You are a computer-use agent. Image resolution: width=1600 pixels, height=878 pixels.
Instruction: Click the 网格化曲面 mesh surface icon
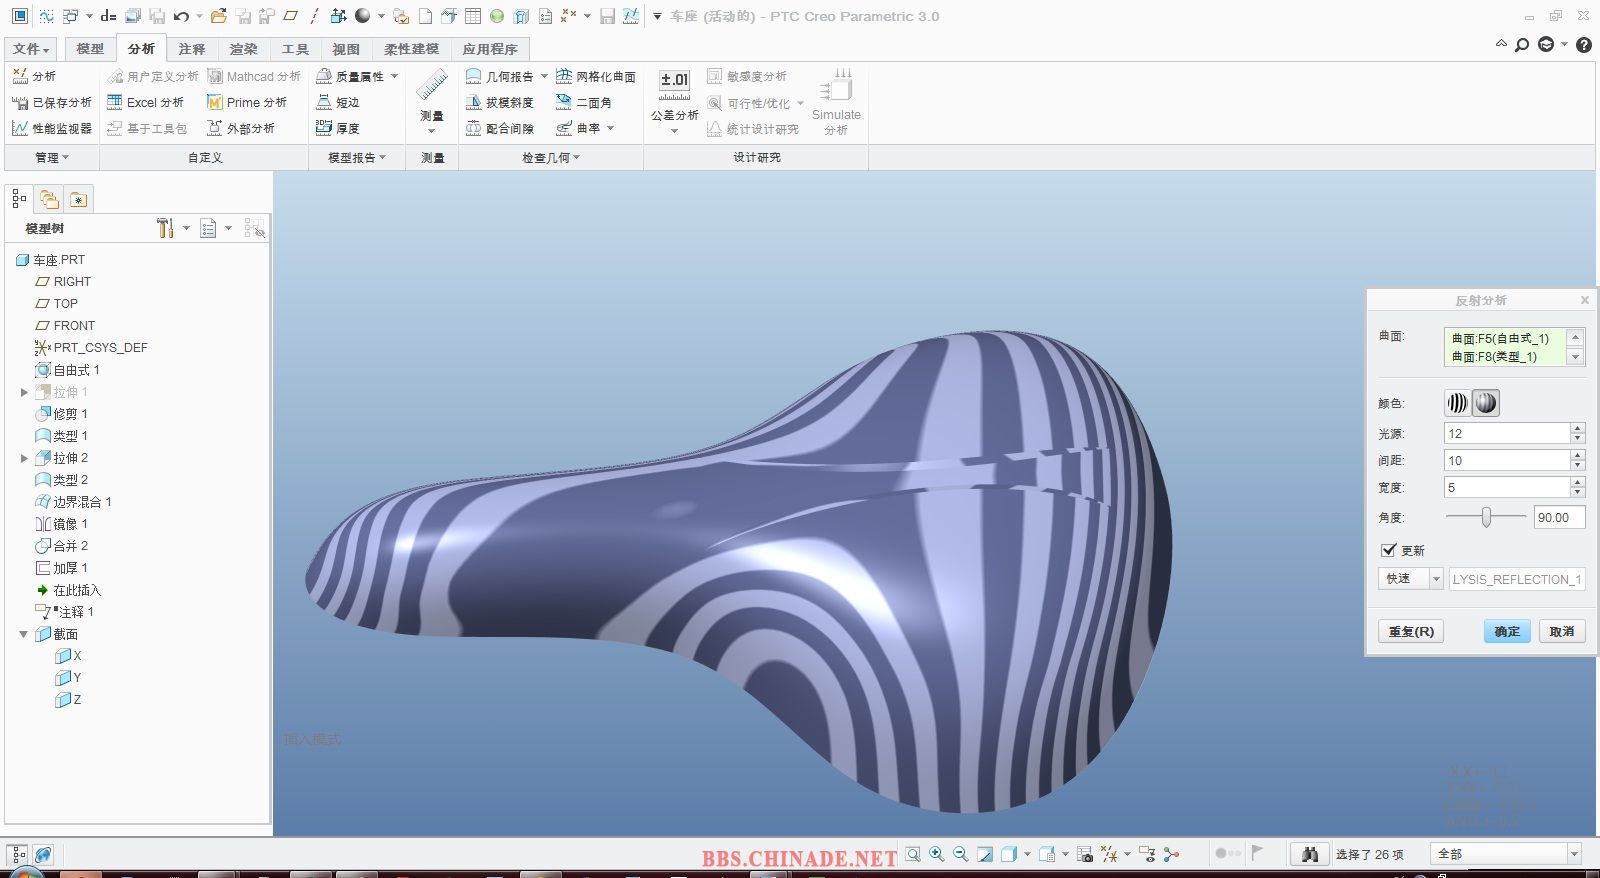click(x=565, y=76)
